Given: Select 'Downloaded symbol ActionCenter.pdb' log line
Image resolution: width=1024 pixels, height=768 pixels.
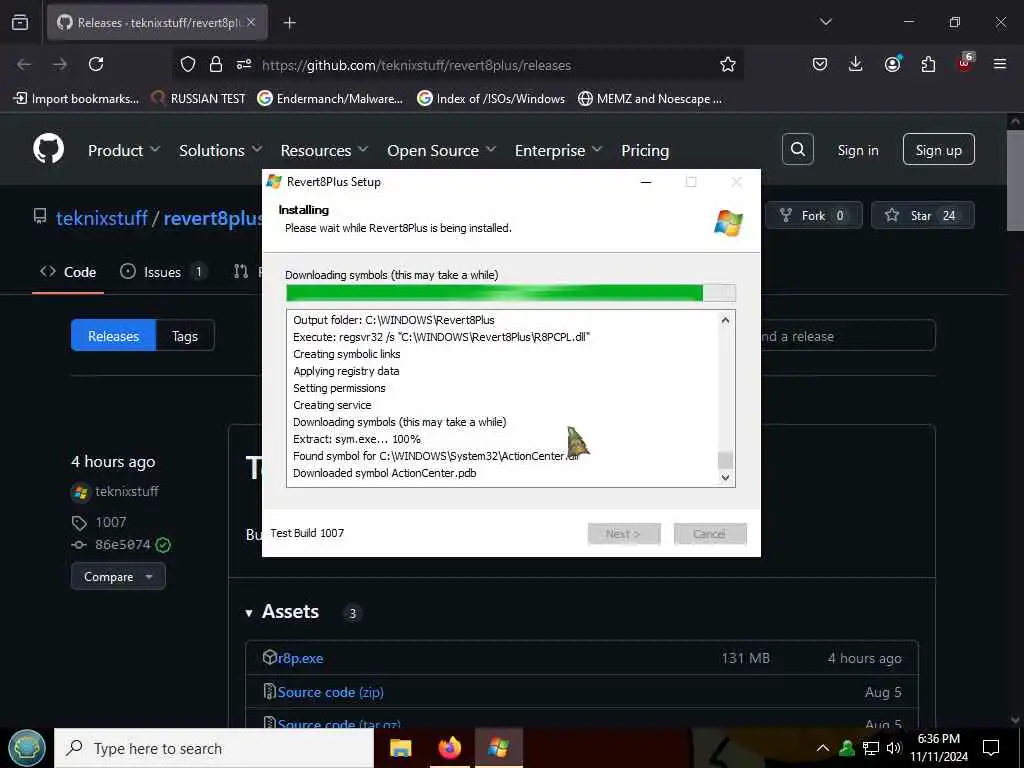Looking at the screenshot, I should tap(385, 473).
